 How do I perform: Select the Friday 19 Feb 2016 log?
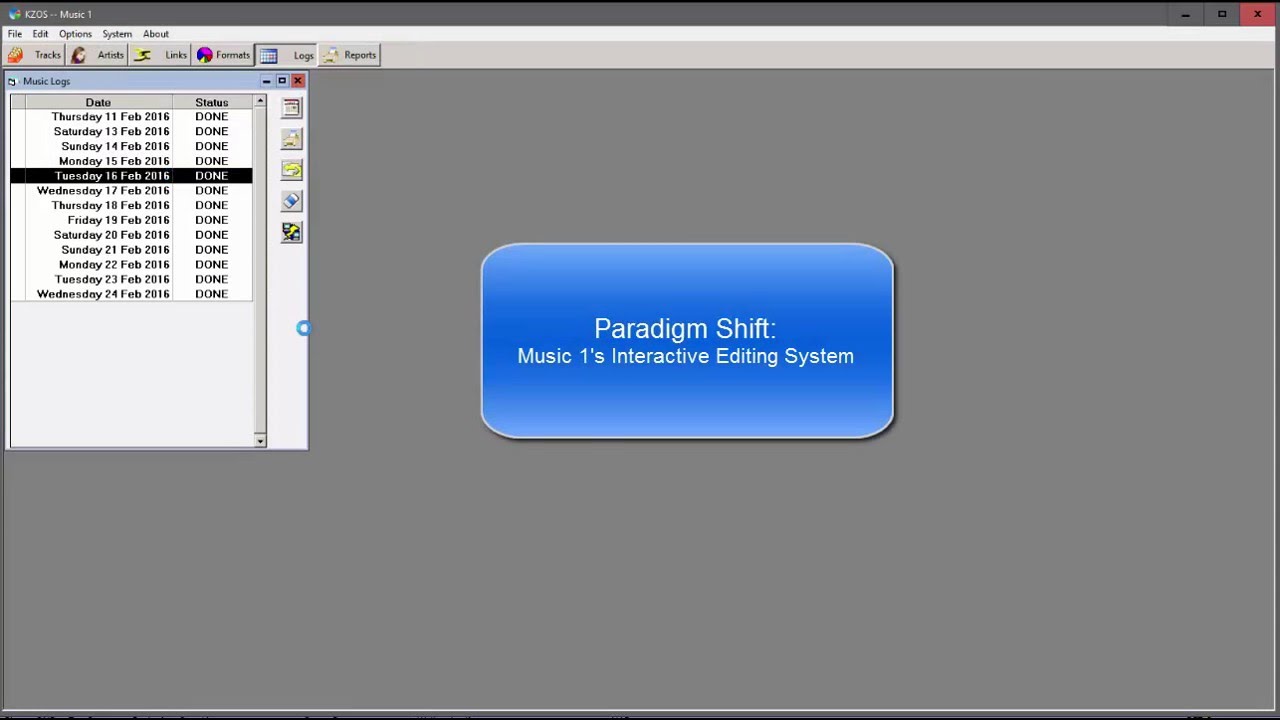(x=131, y=220)
